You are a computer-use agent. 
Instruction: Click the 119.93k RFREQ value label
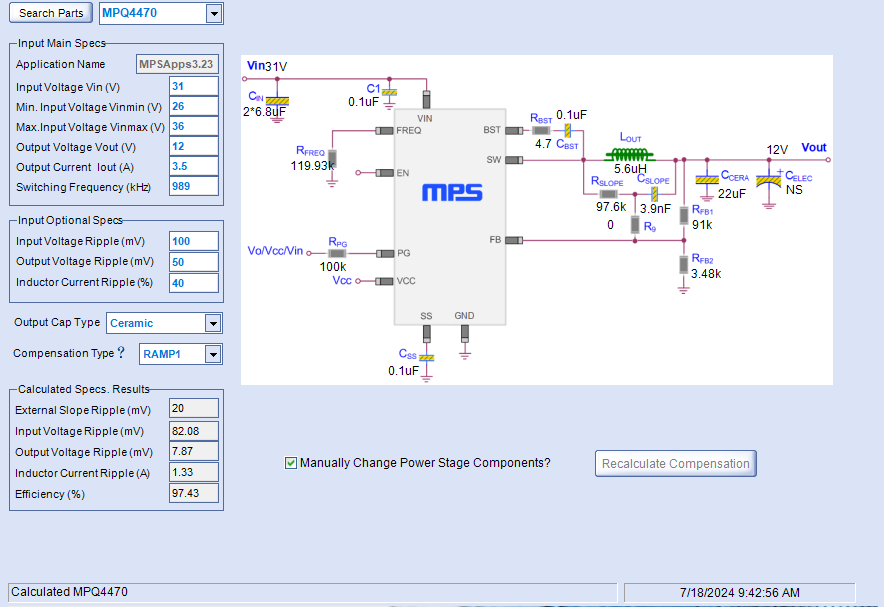click(x=312, y=166)
